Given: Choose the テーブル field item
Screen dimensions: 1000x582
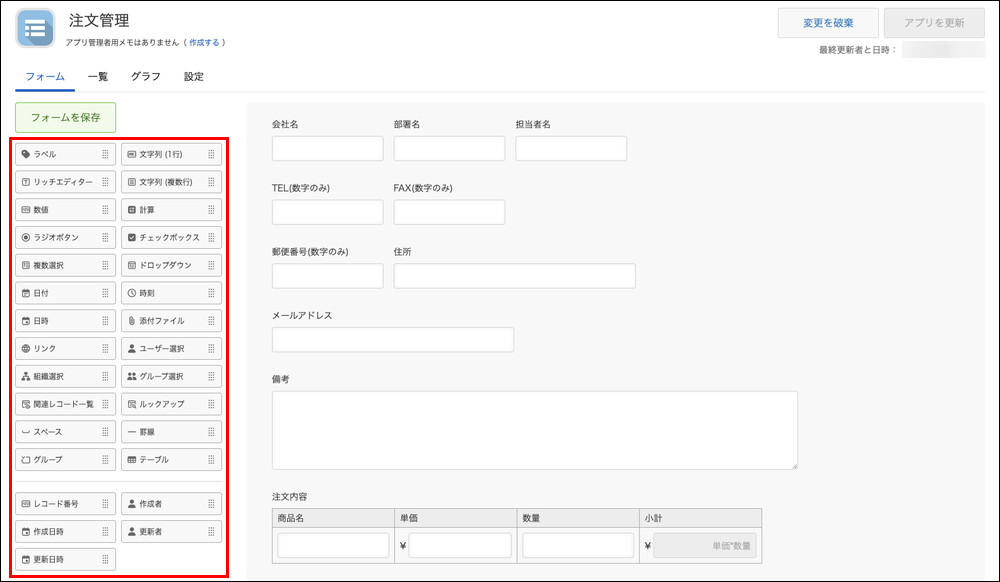Looking at the screenshot, I should pyautogui.click(x=172, y=460).
